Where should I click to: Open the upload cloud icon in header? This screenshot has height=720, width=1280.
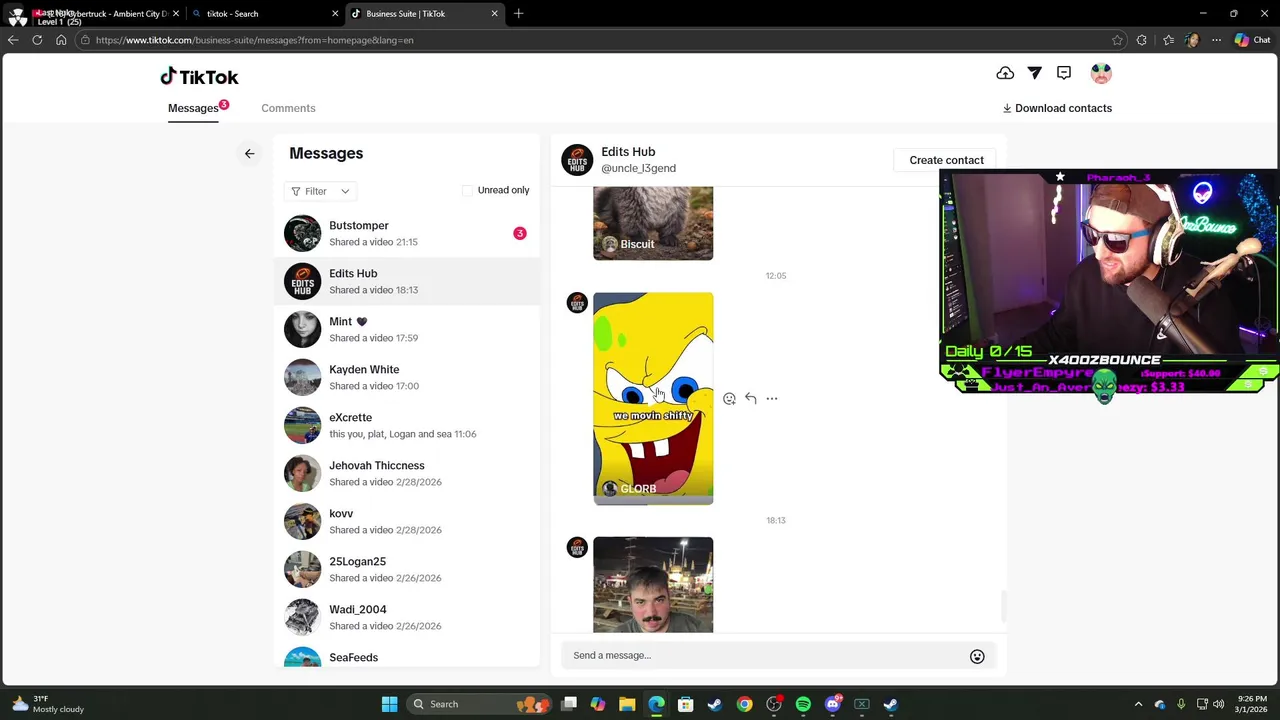click(1005, 73)
